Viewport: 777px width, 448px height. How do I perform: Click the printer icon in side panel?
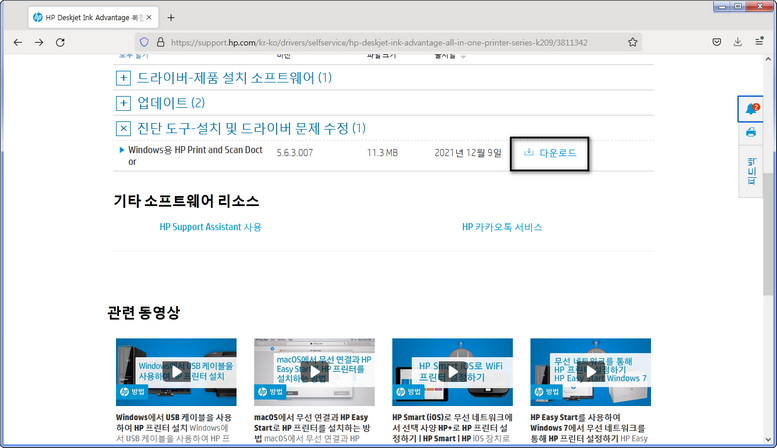tap(751, 133)
